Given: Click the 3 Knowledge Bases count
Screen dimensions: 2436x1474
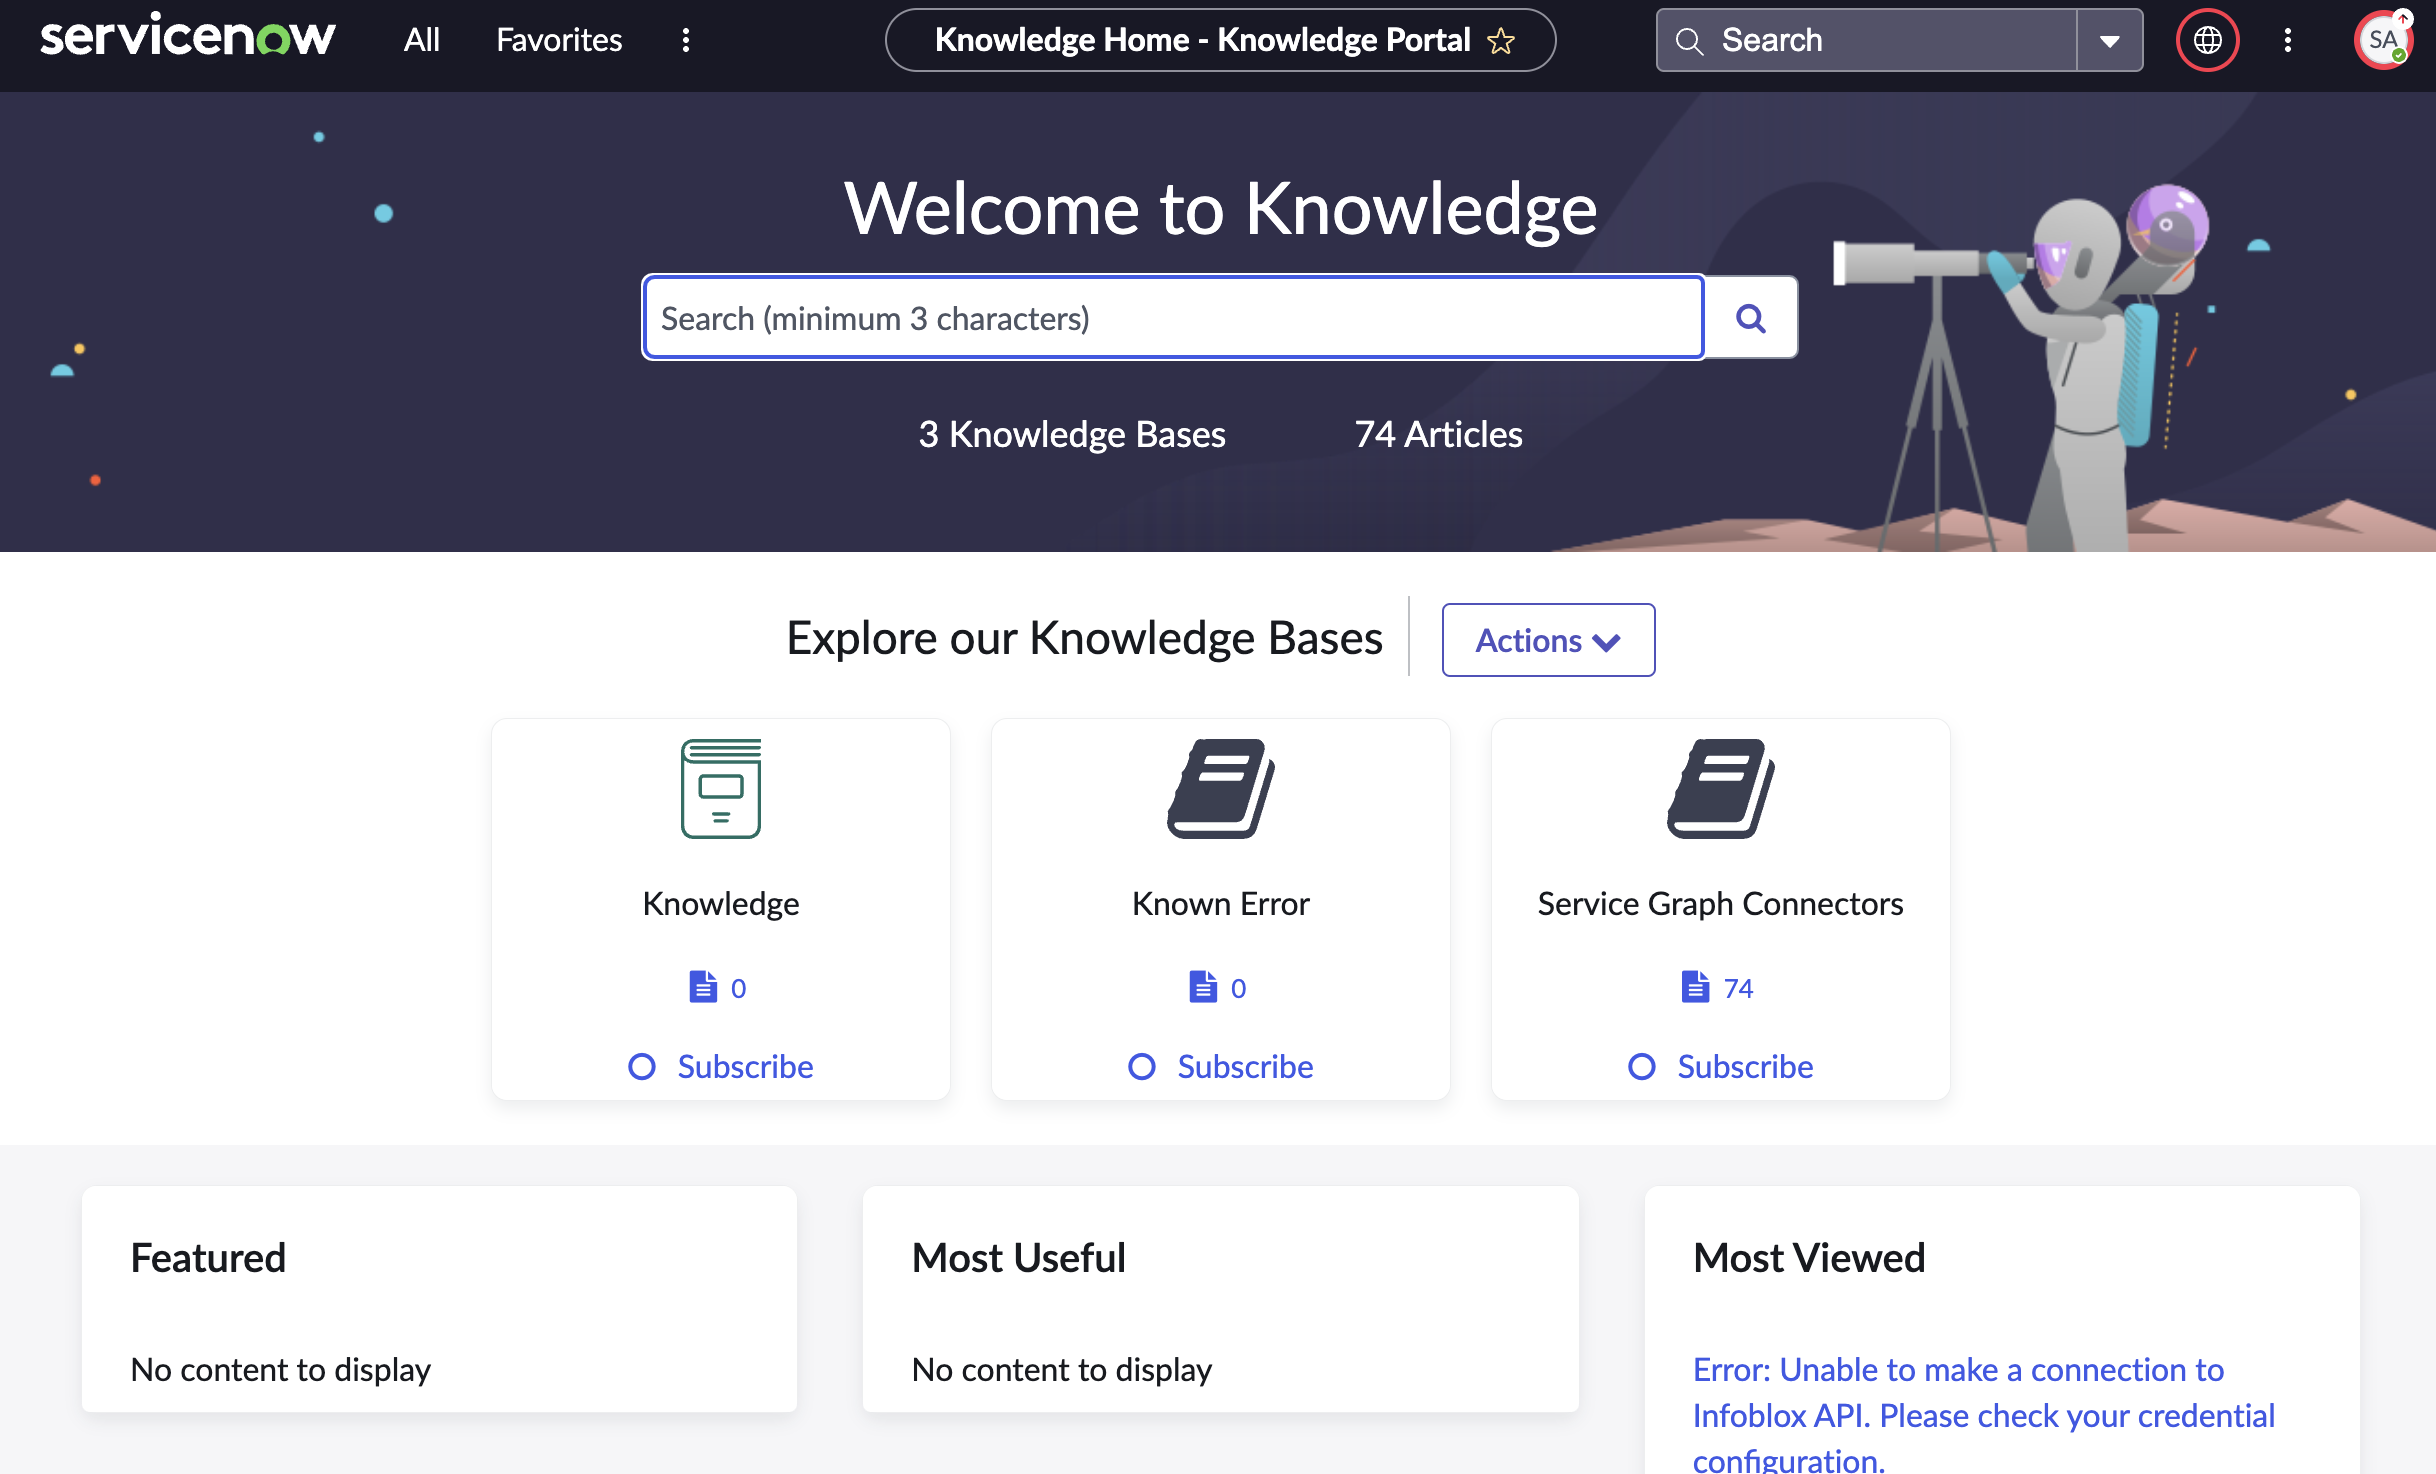Looking at the screenshot, I should [x=1072, y=434].
